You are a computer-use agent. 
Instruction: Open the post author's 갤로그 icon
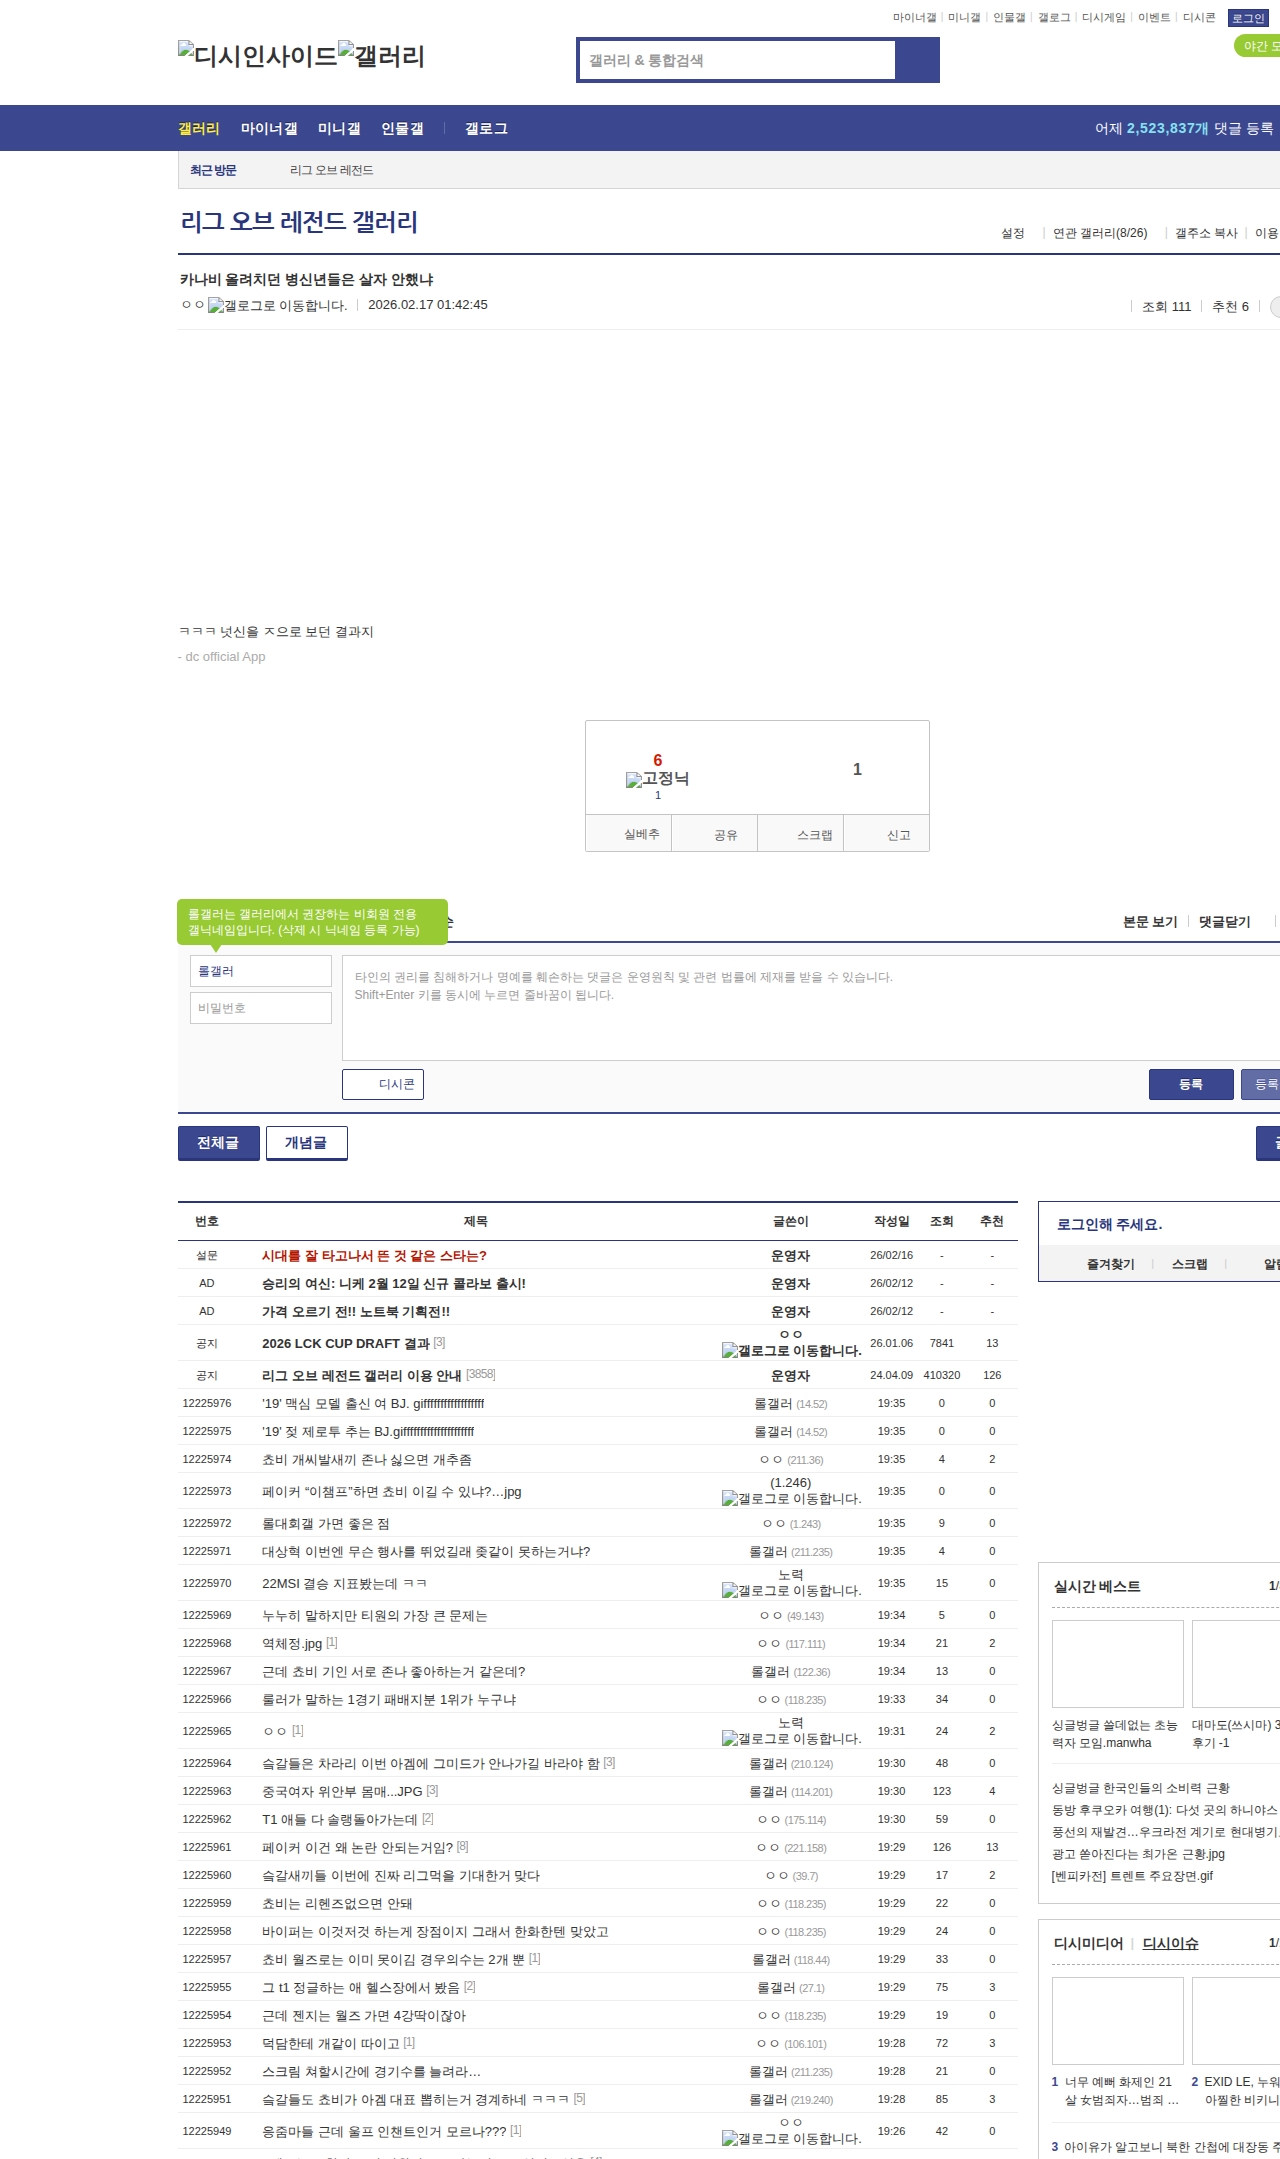coord(278,306)
